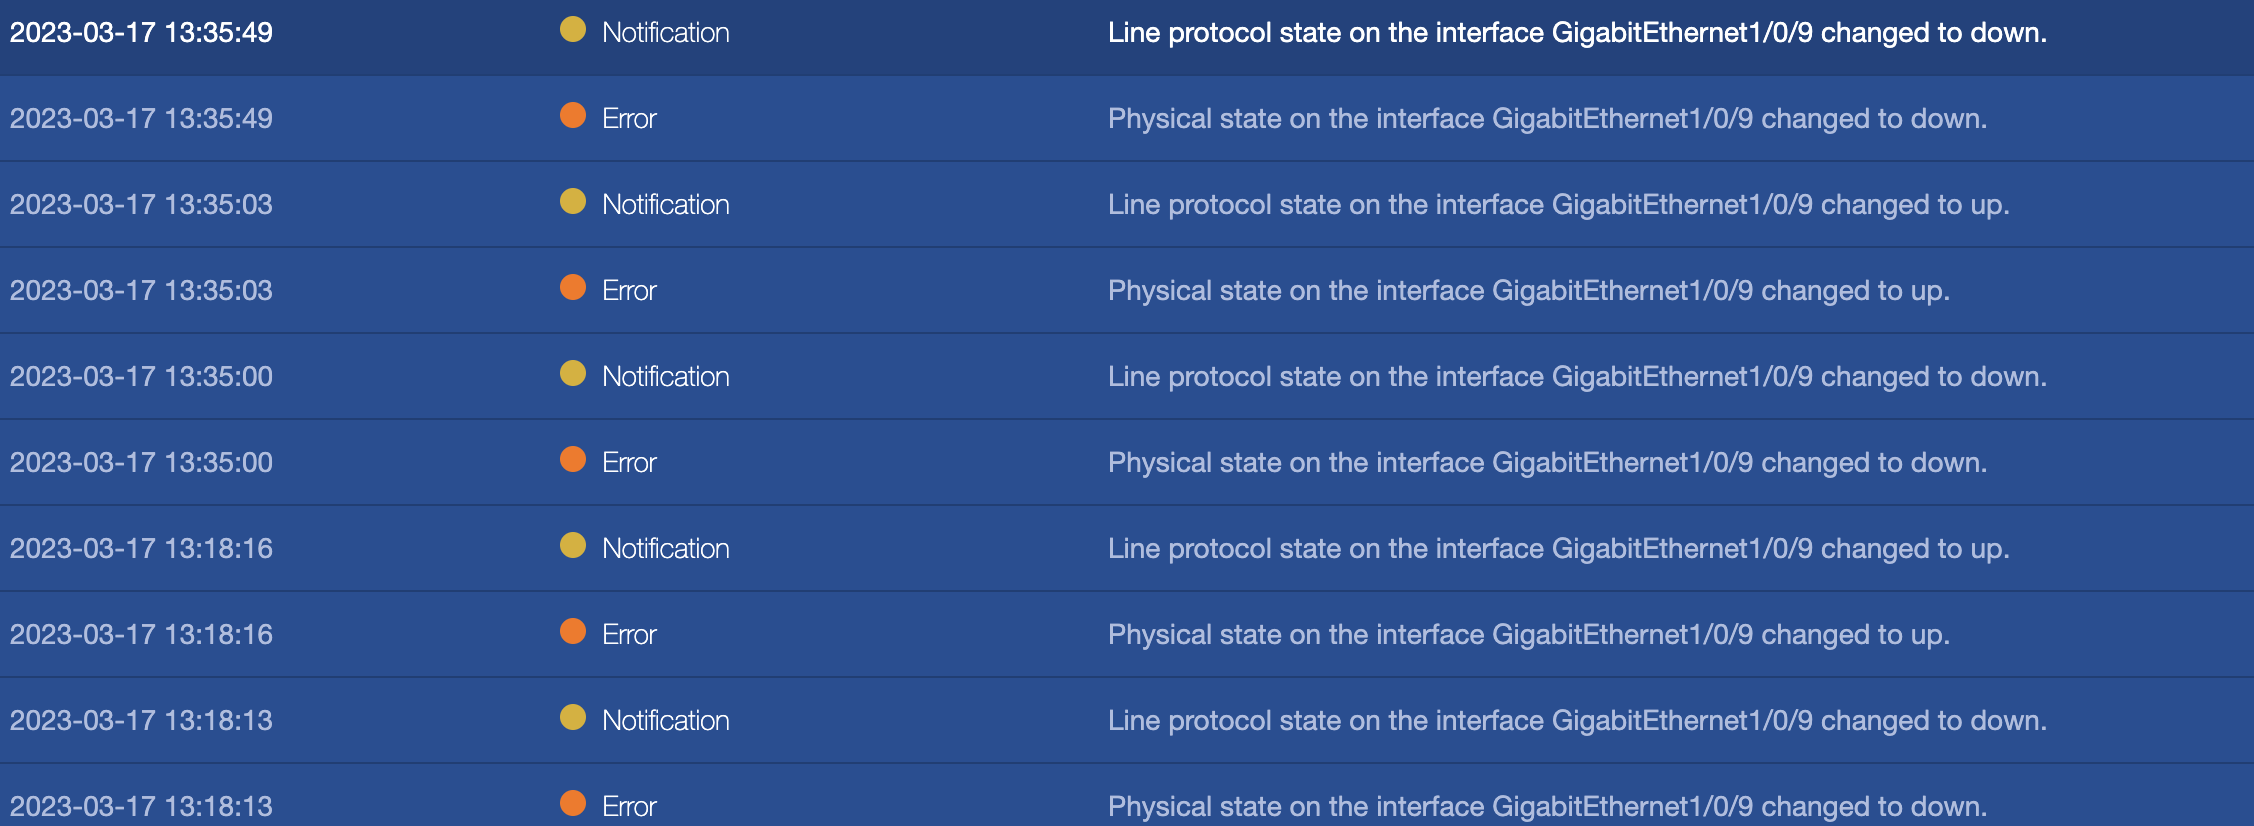Click the orange dot beside the 13:35:49 Error
This screenshot has height=826, width=2254.
click(573, 116)
